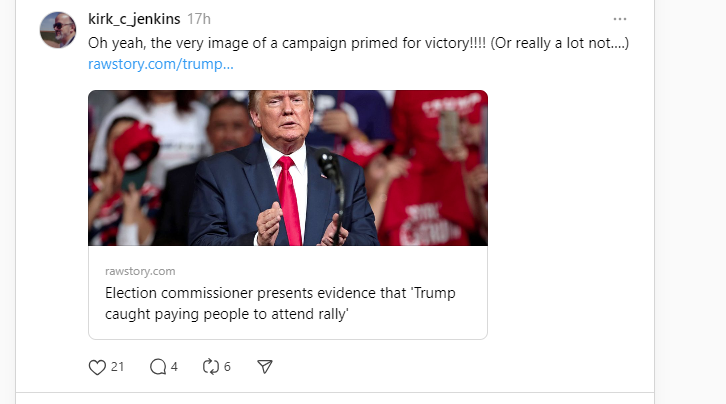Click the rawstory.com domain label in card
The width and height of the screenshot is (726, 404).
click(140, 271)
